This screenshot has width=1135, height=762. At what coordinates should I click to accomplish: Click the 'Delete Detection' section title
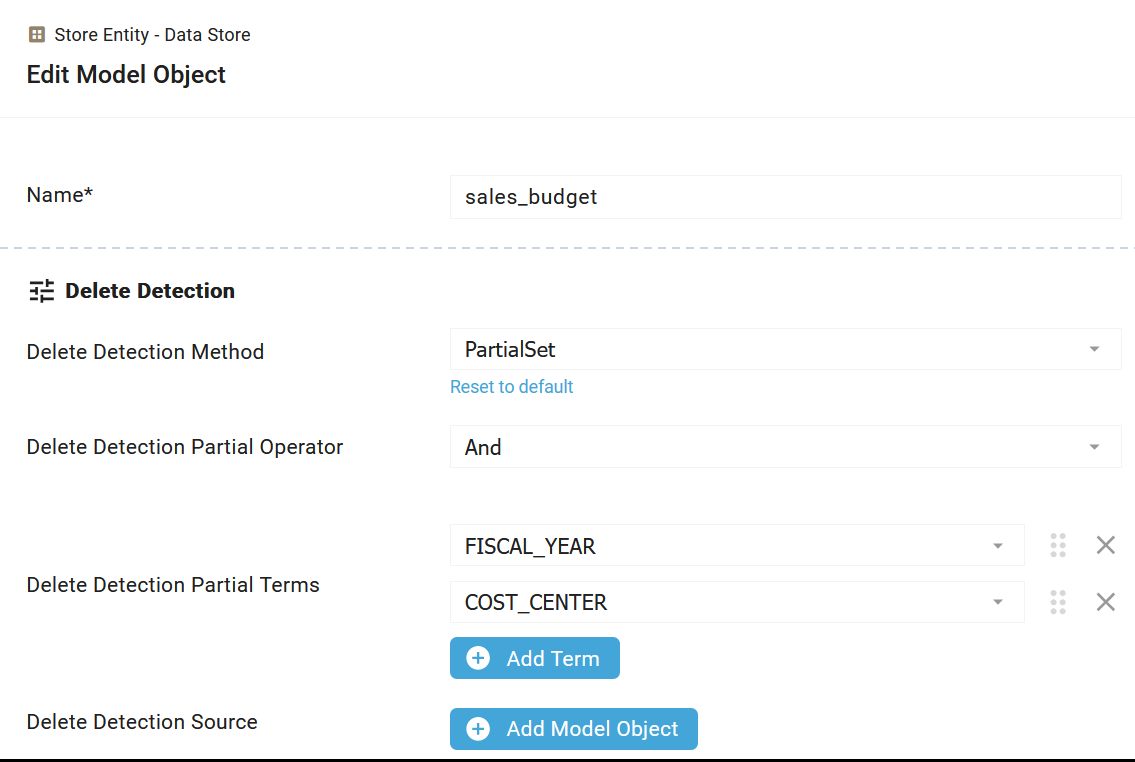click(150, 291)
